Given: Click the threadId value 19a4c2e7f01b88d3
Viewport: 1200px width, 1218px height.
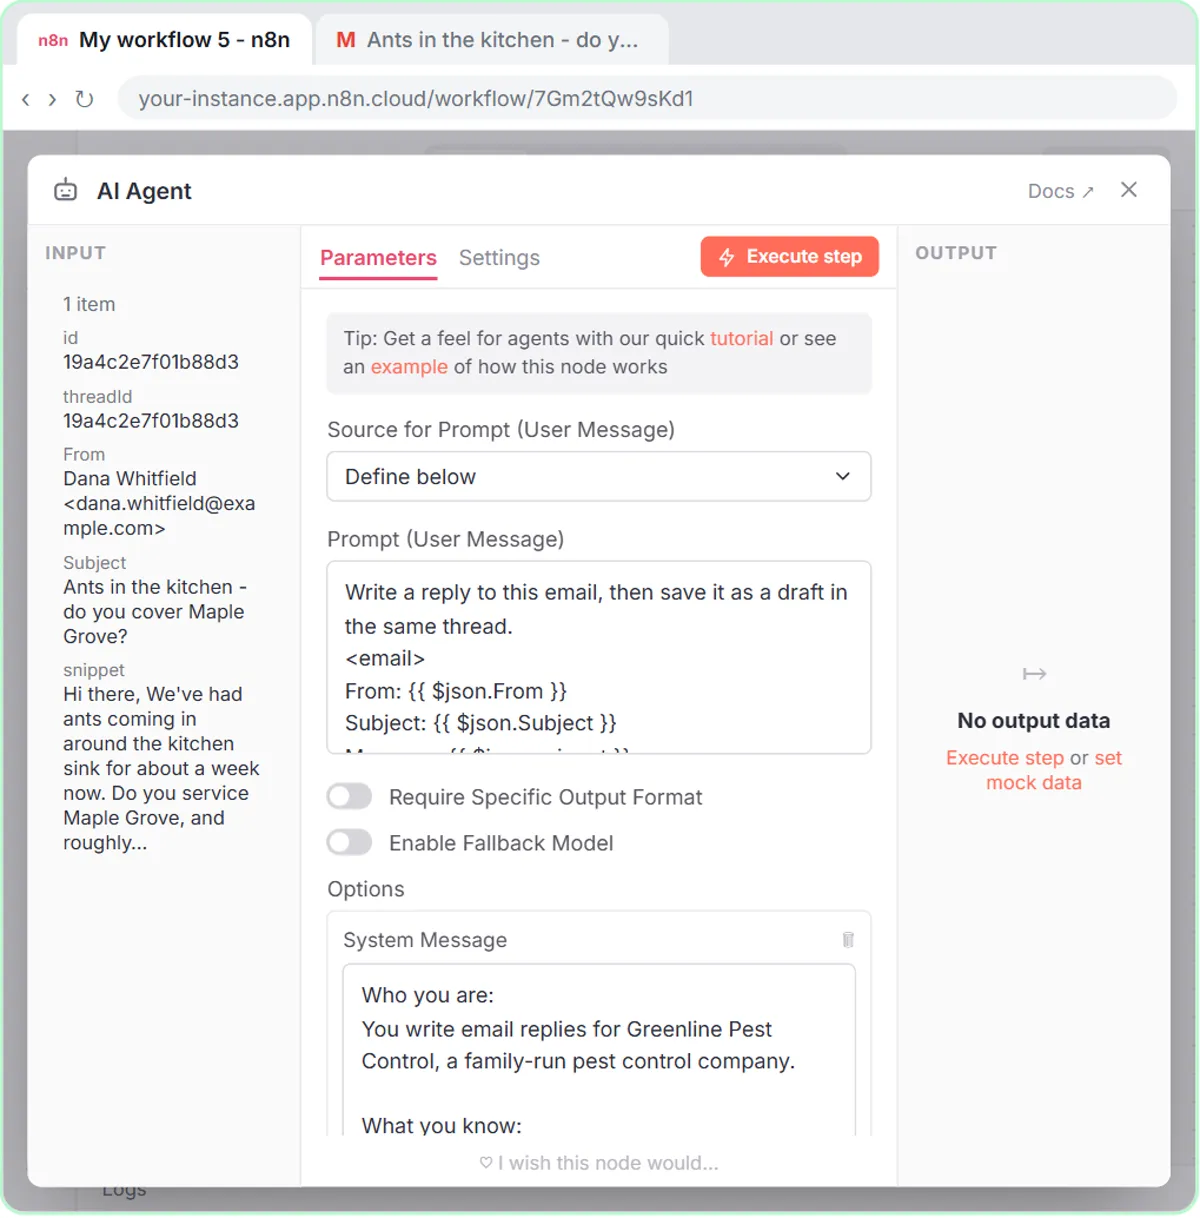Looking at the screenshot, I should 151,421.
